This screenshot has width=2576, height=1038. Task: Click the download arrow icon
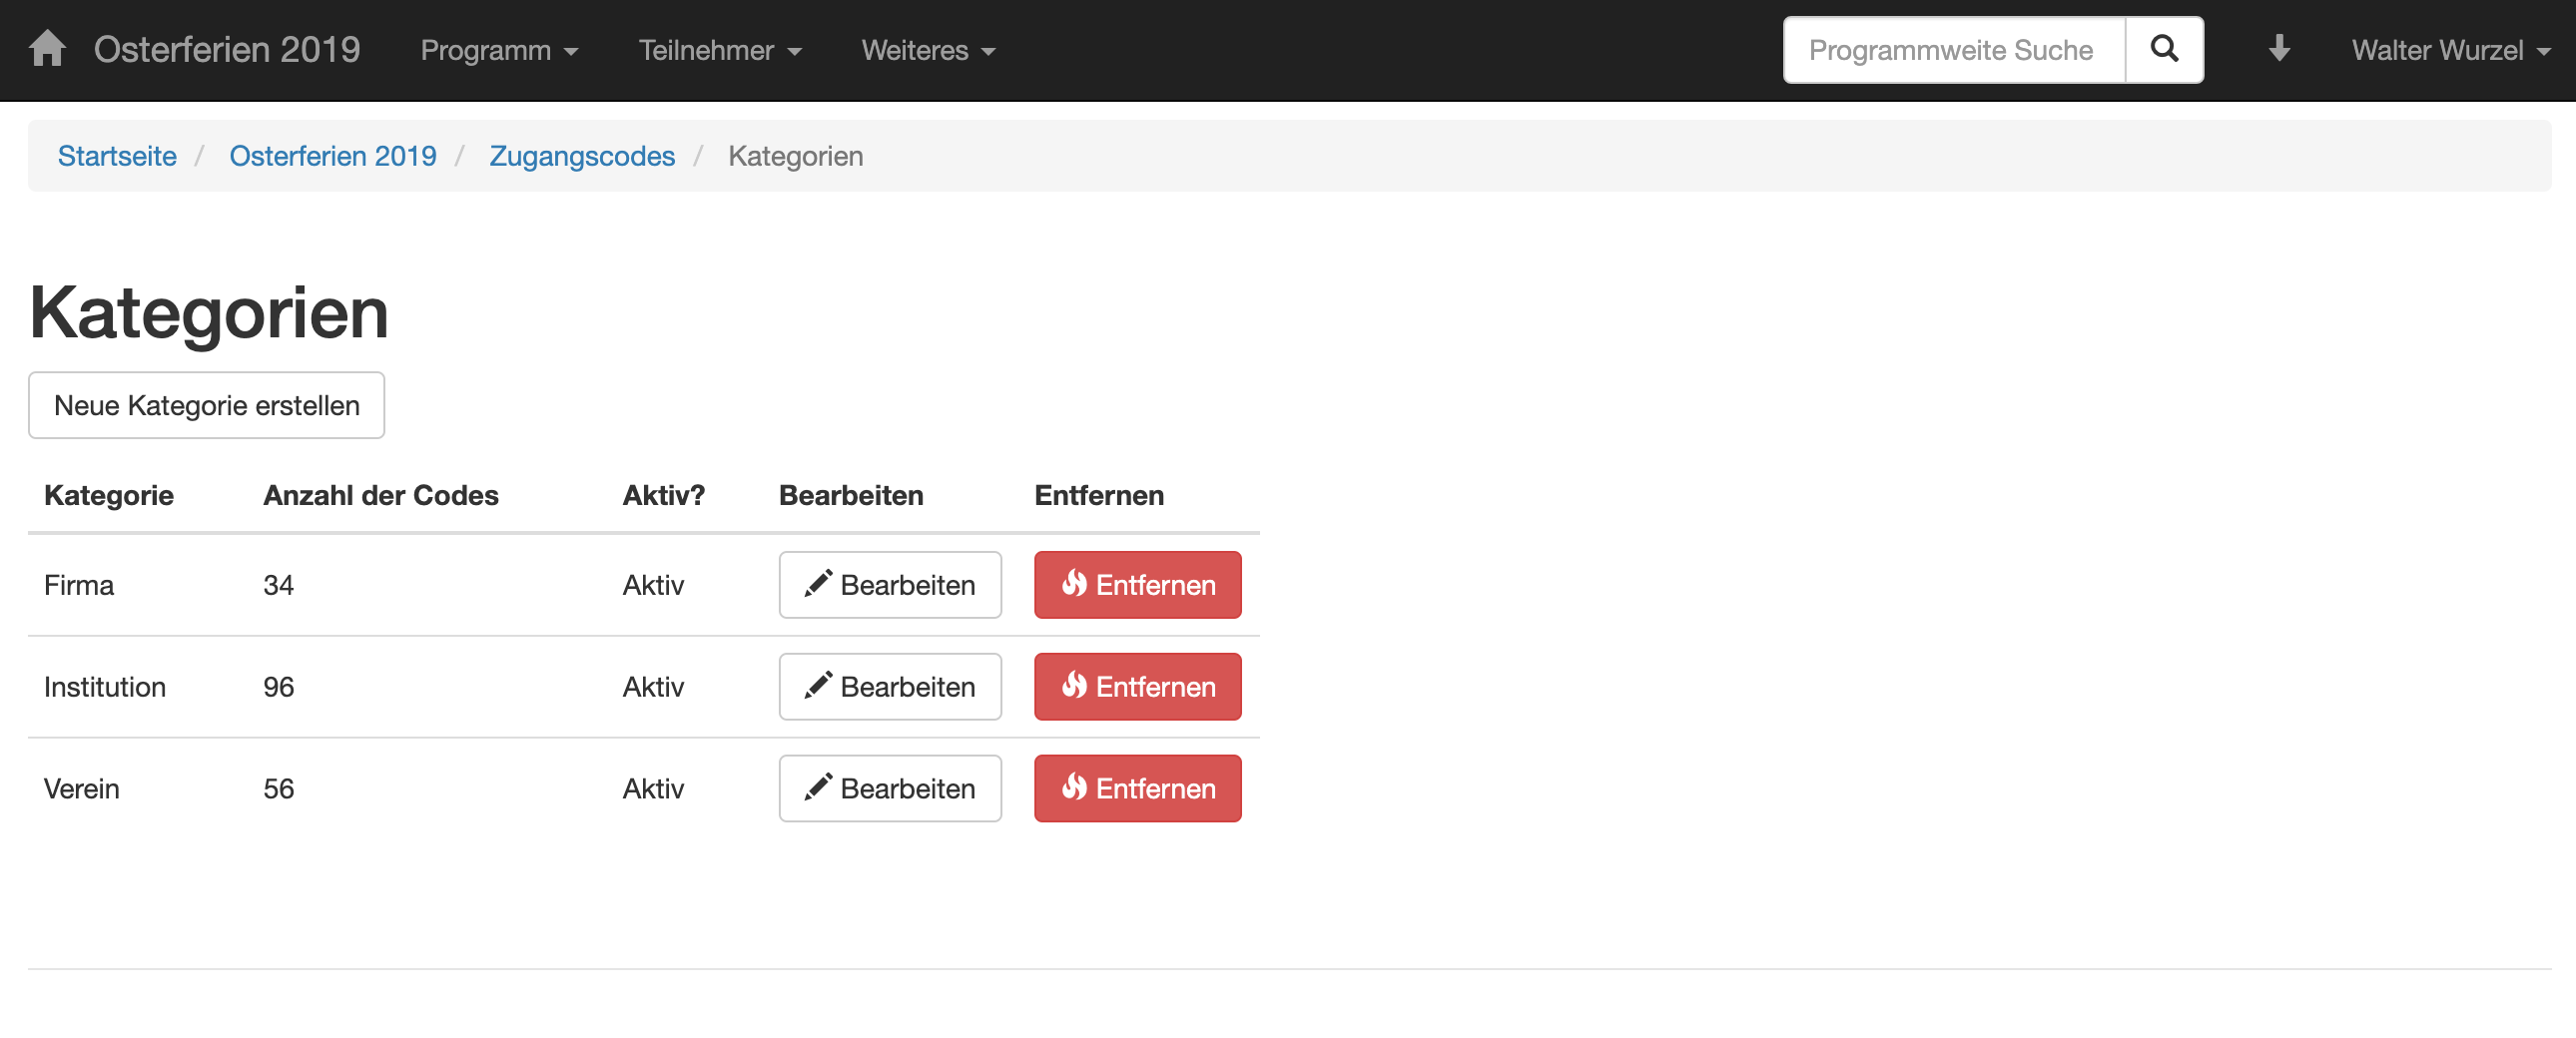coord(2278,49)
